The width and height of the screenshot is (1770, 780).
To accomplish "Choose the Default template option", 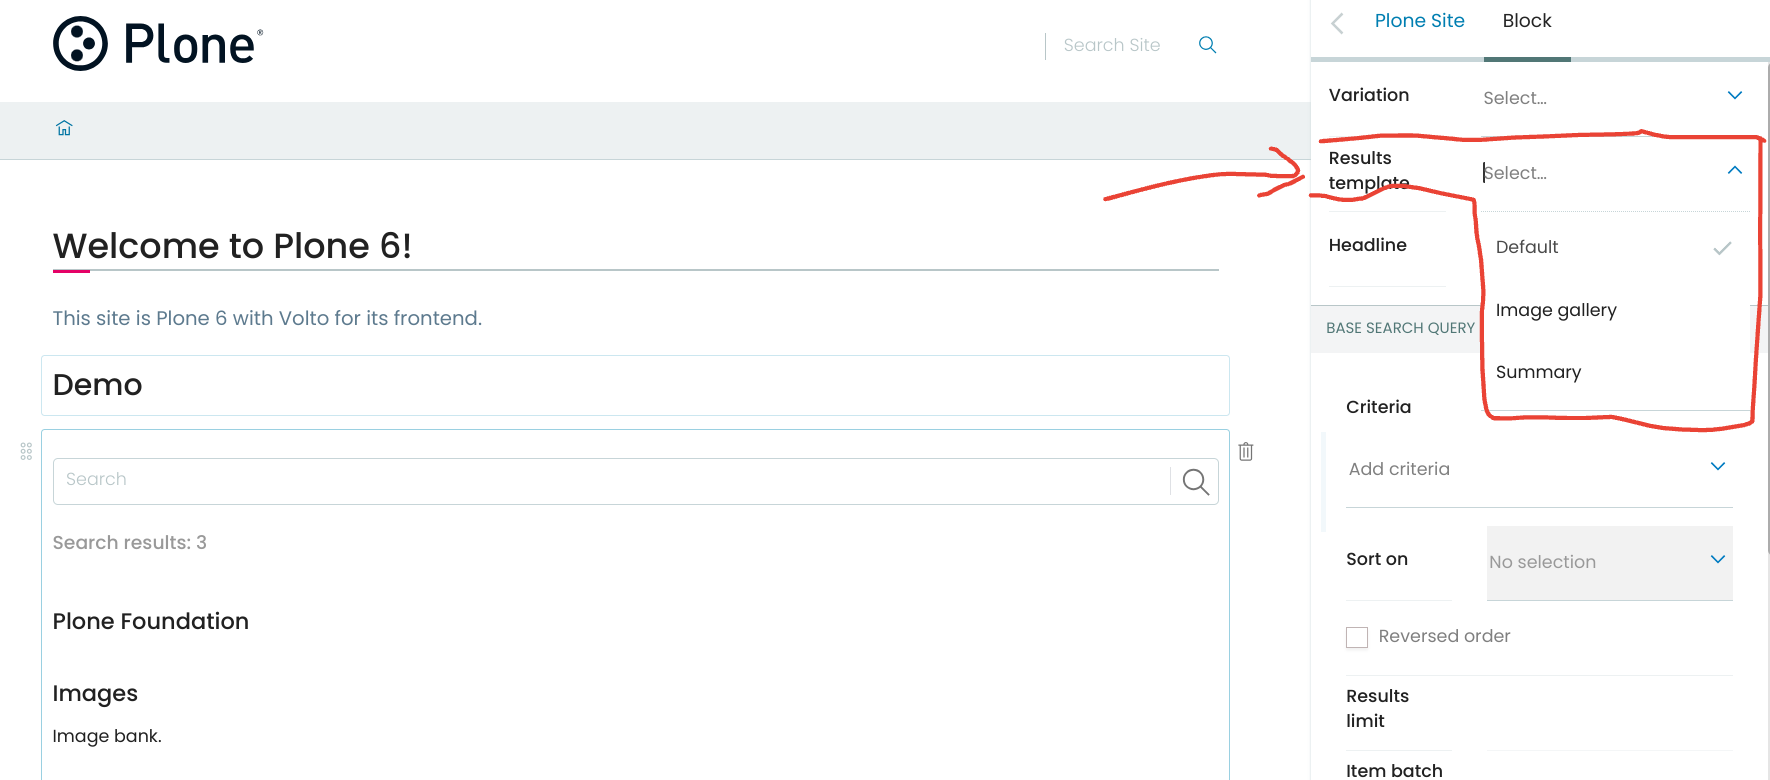I will [x=1615, y=247].
